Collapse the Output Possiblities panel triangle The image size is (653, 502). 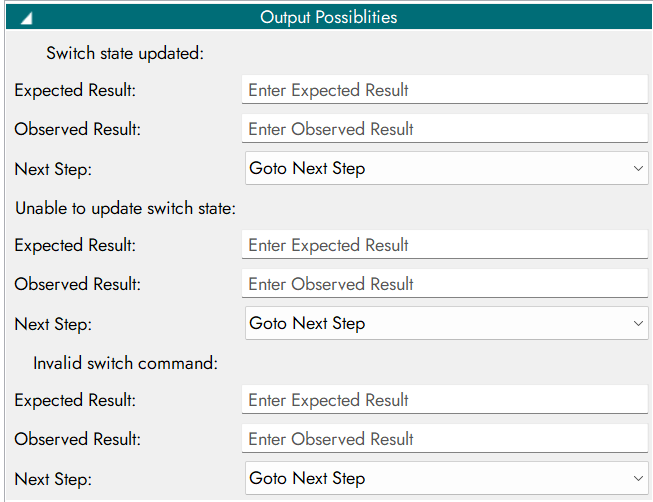27,18
